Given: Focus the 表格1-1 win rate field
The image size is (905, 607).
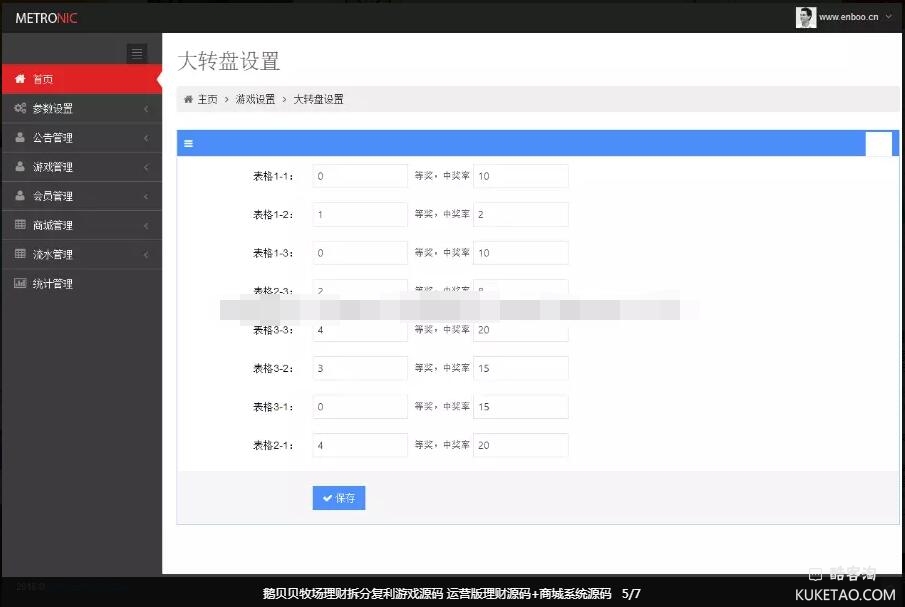Looking at the screenshot, I should (521, 176).
